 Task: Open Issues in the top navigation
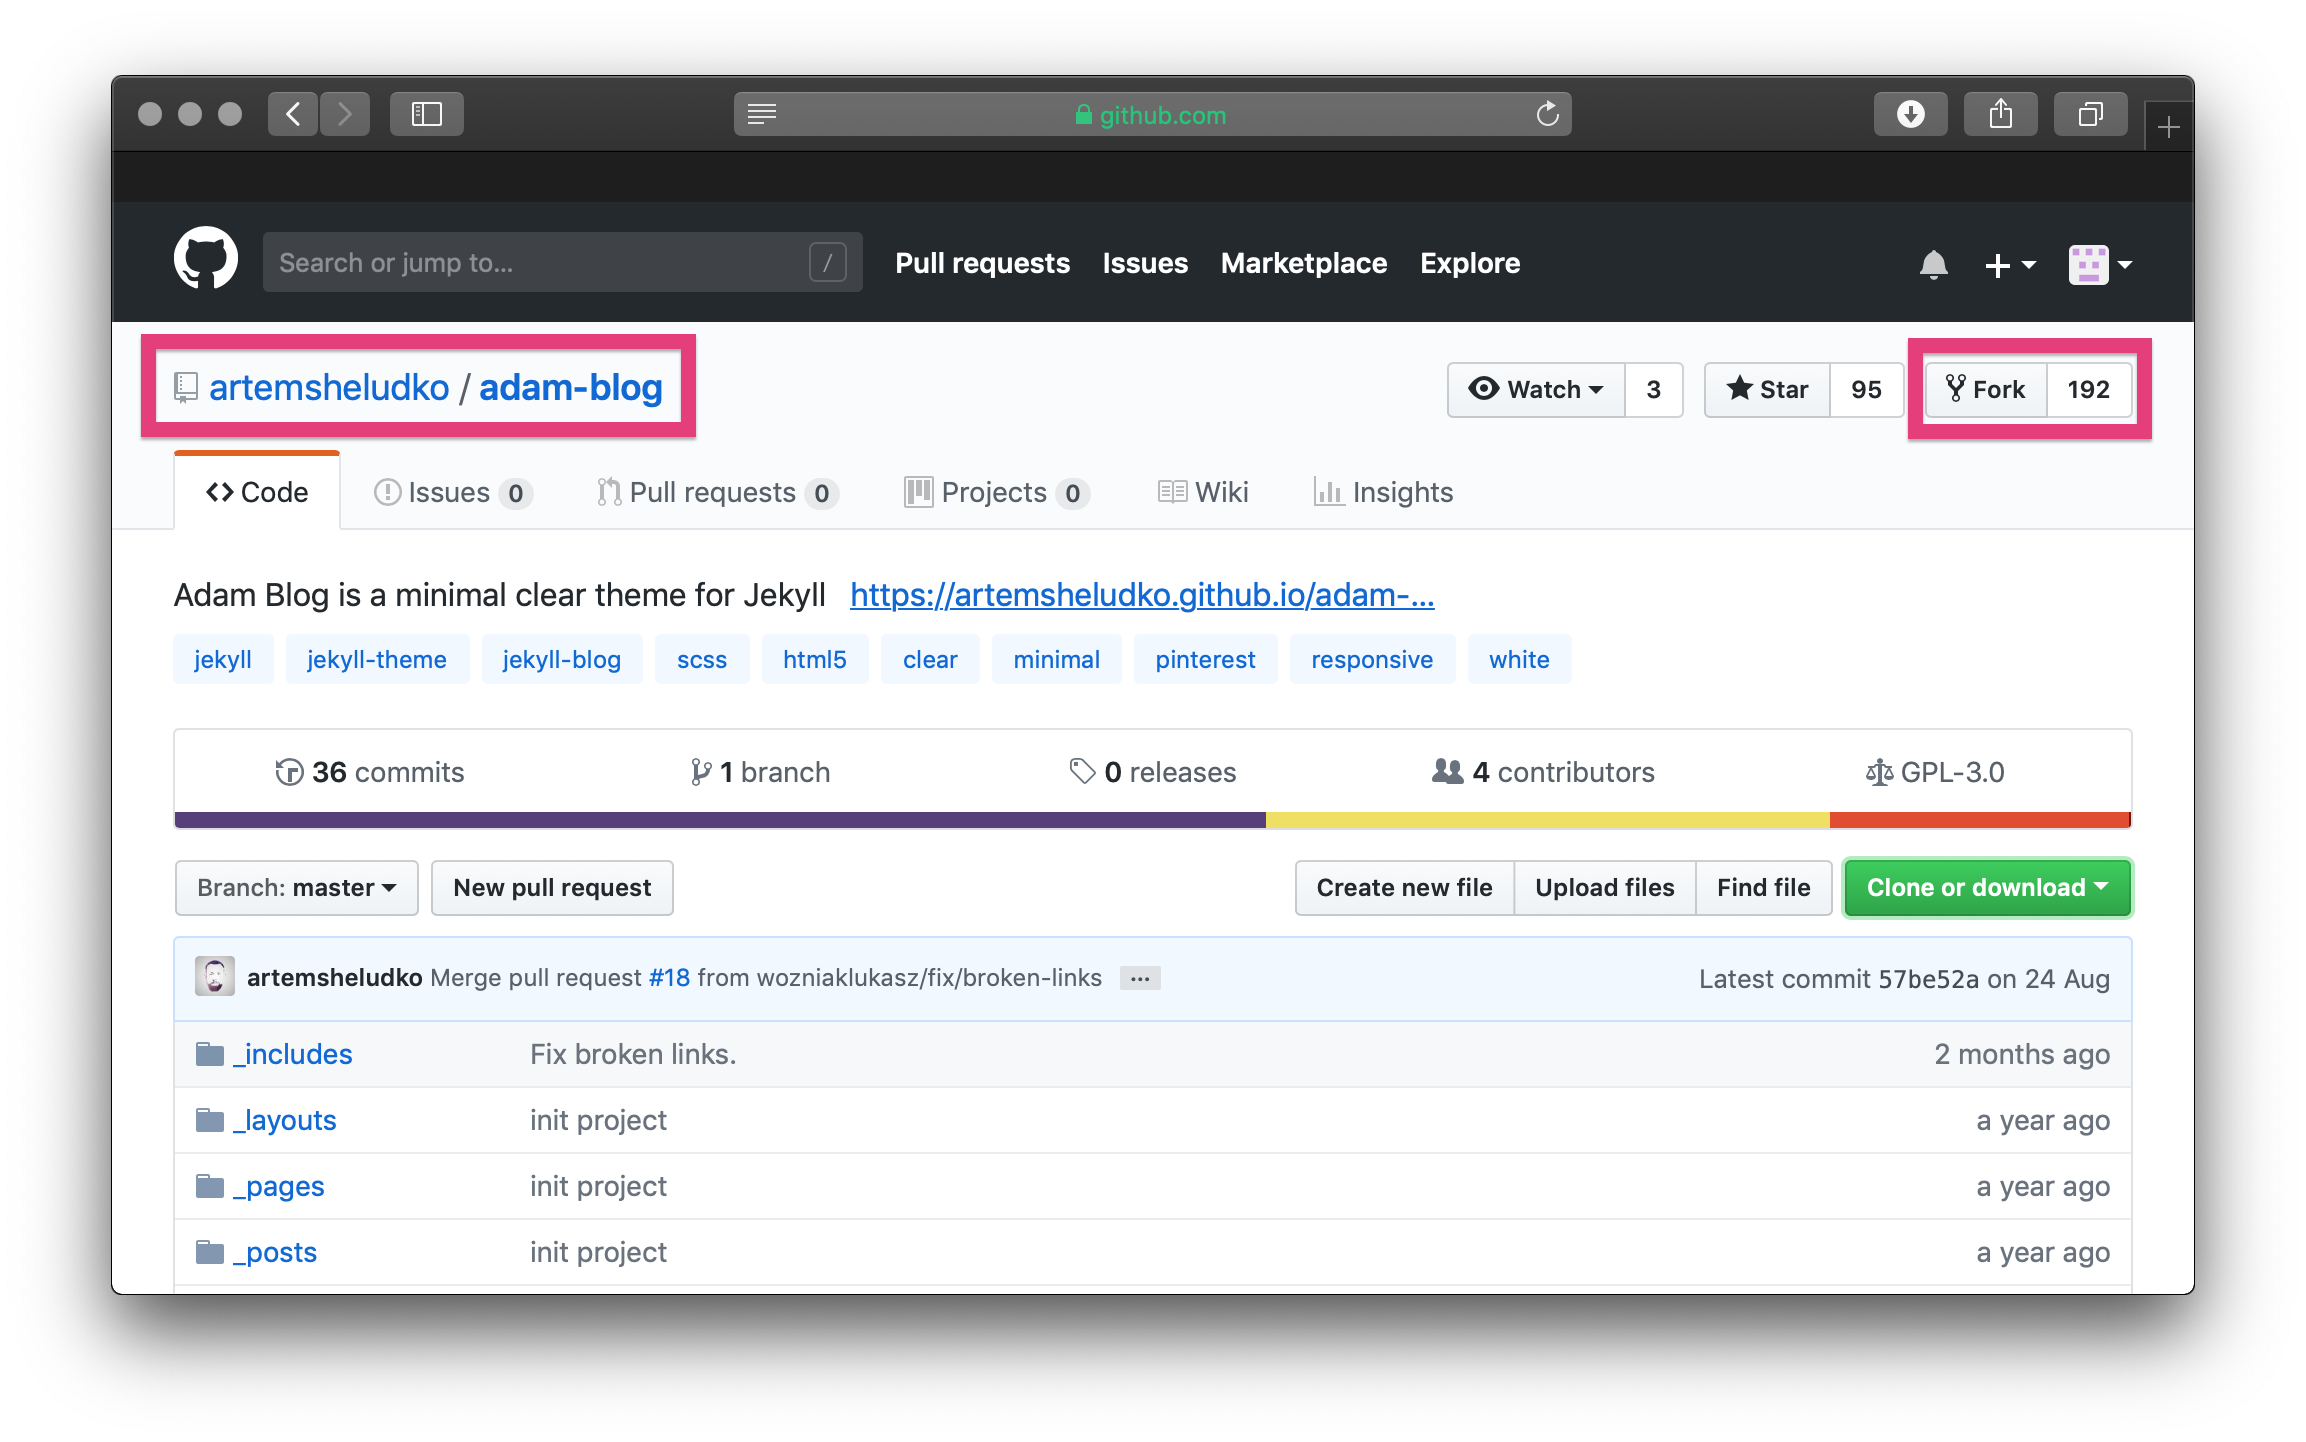[x=1145, y=263]
